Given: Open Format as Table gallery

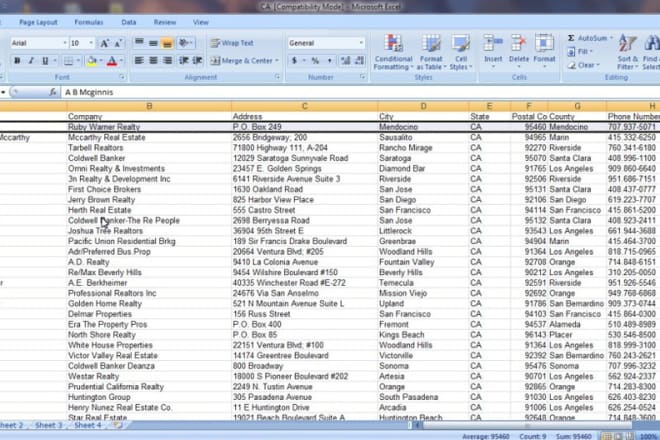Looking at the screenshot, I should pos(431,52).
